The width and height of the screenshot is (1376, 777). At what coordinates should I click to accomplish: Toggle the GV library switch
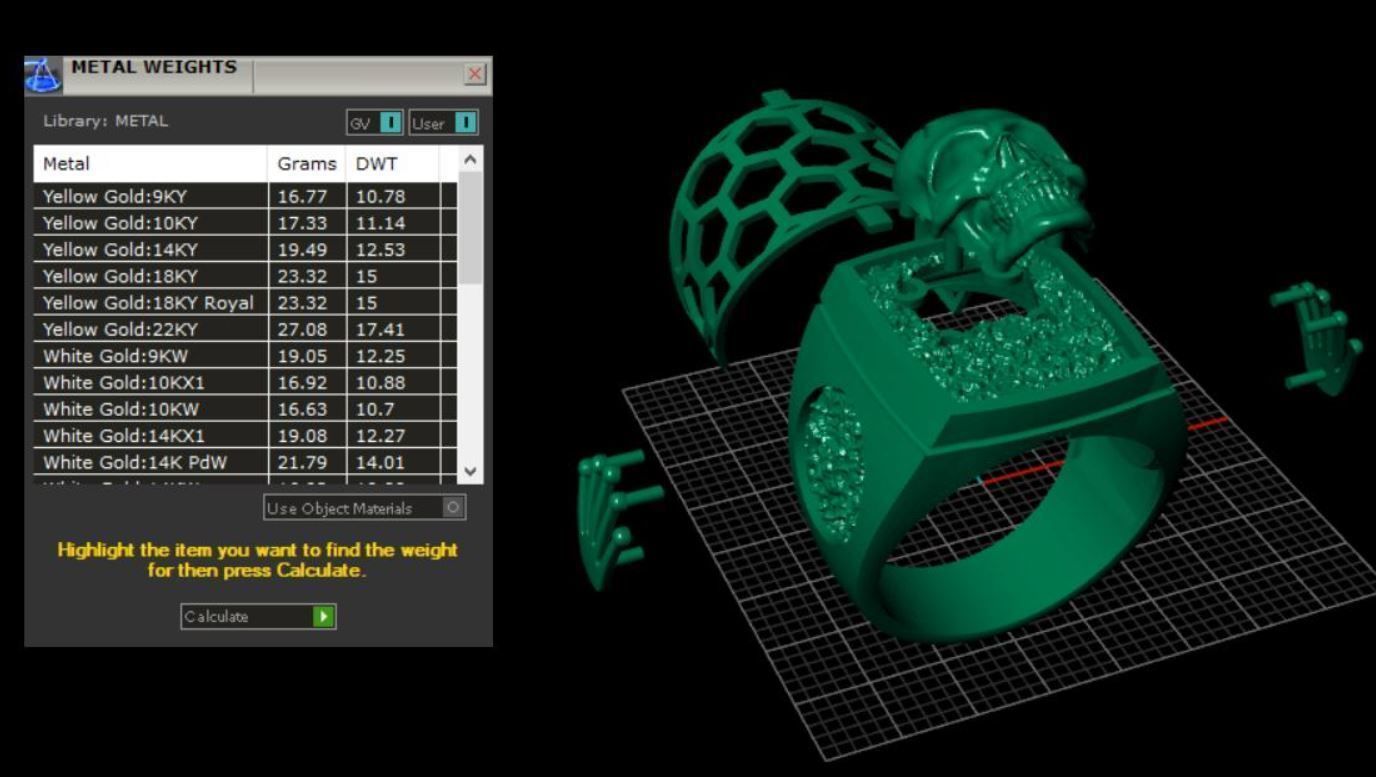[375, 123]
